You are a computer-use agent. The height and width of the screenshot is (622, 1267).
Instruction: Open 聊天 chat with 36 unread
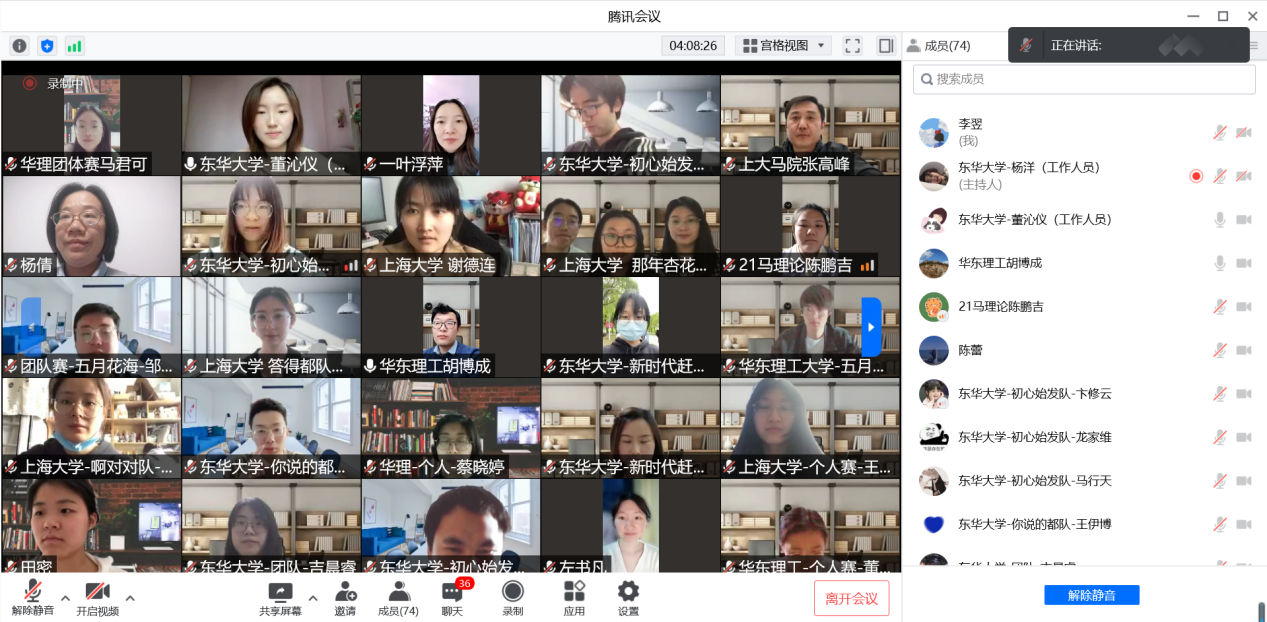453,597
